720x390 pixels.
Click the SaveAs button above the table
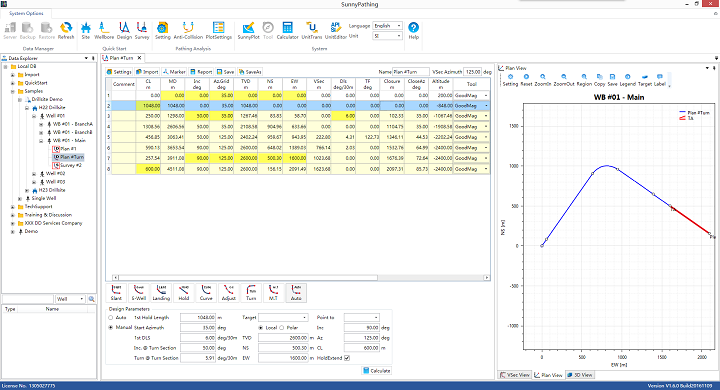[x=249, y=72]
